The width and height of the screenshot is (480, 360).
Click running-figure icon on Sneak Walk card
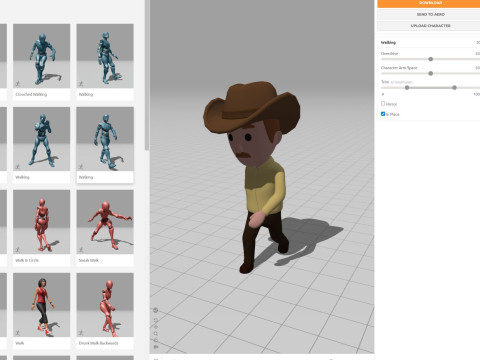click(x=81, y=250)
